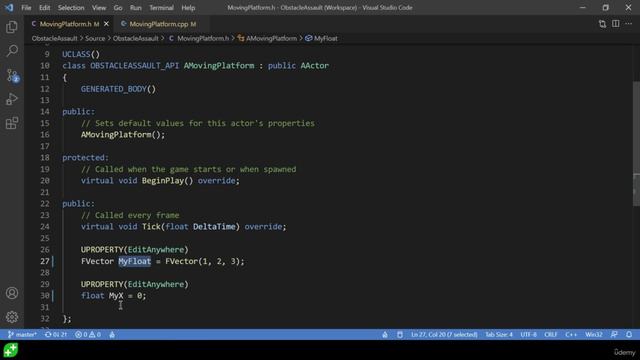
Task: Click ObstacleAssault root breadcrumb
Action: (x=54, y=38)
